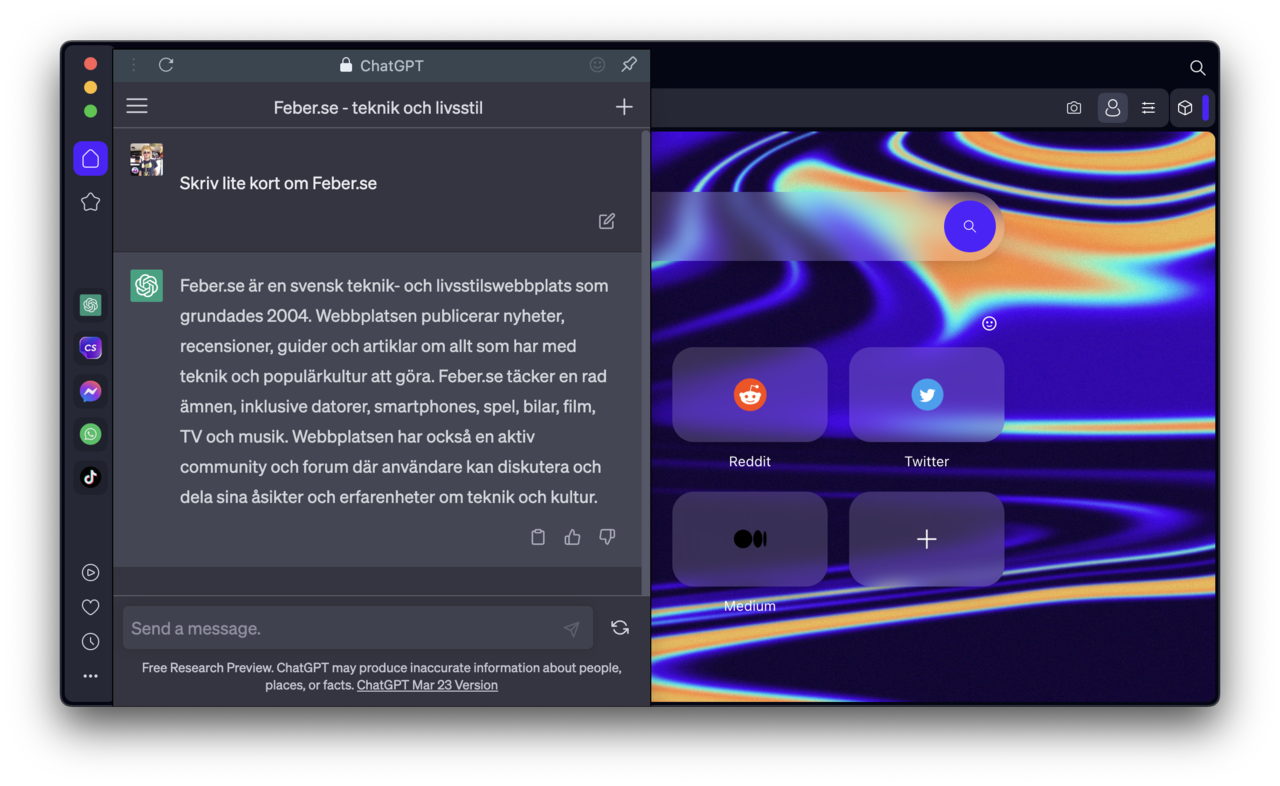Open the panel's vertical dots options

pyautogui.click(x=133, y=65)
